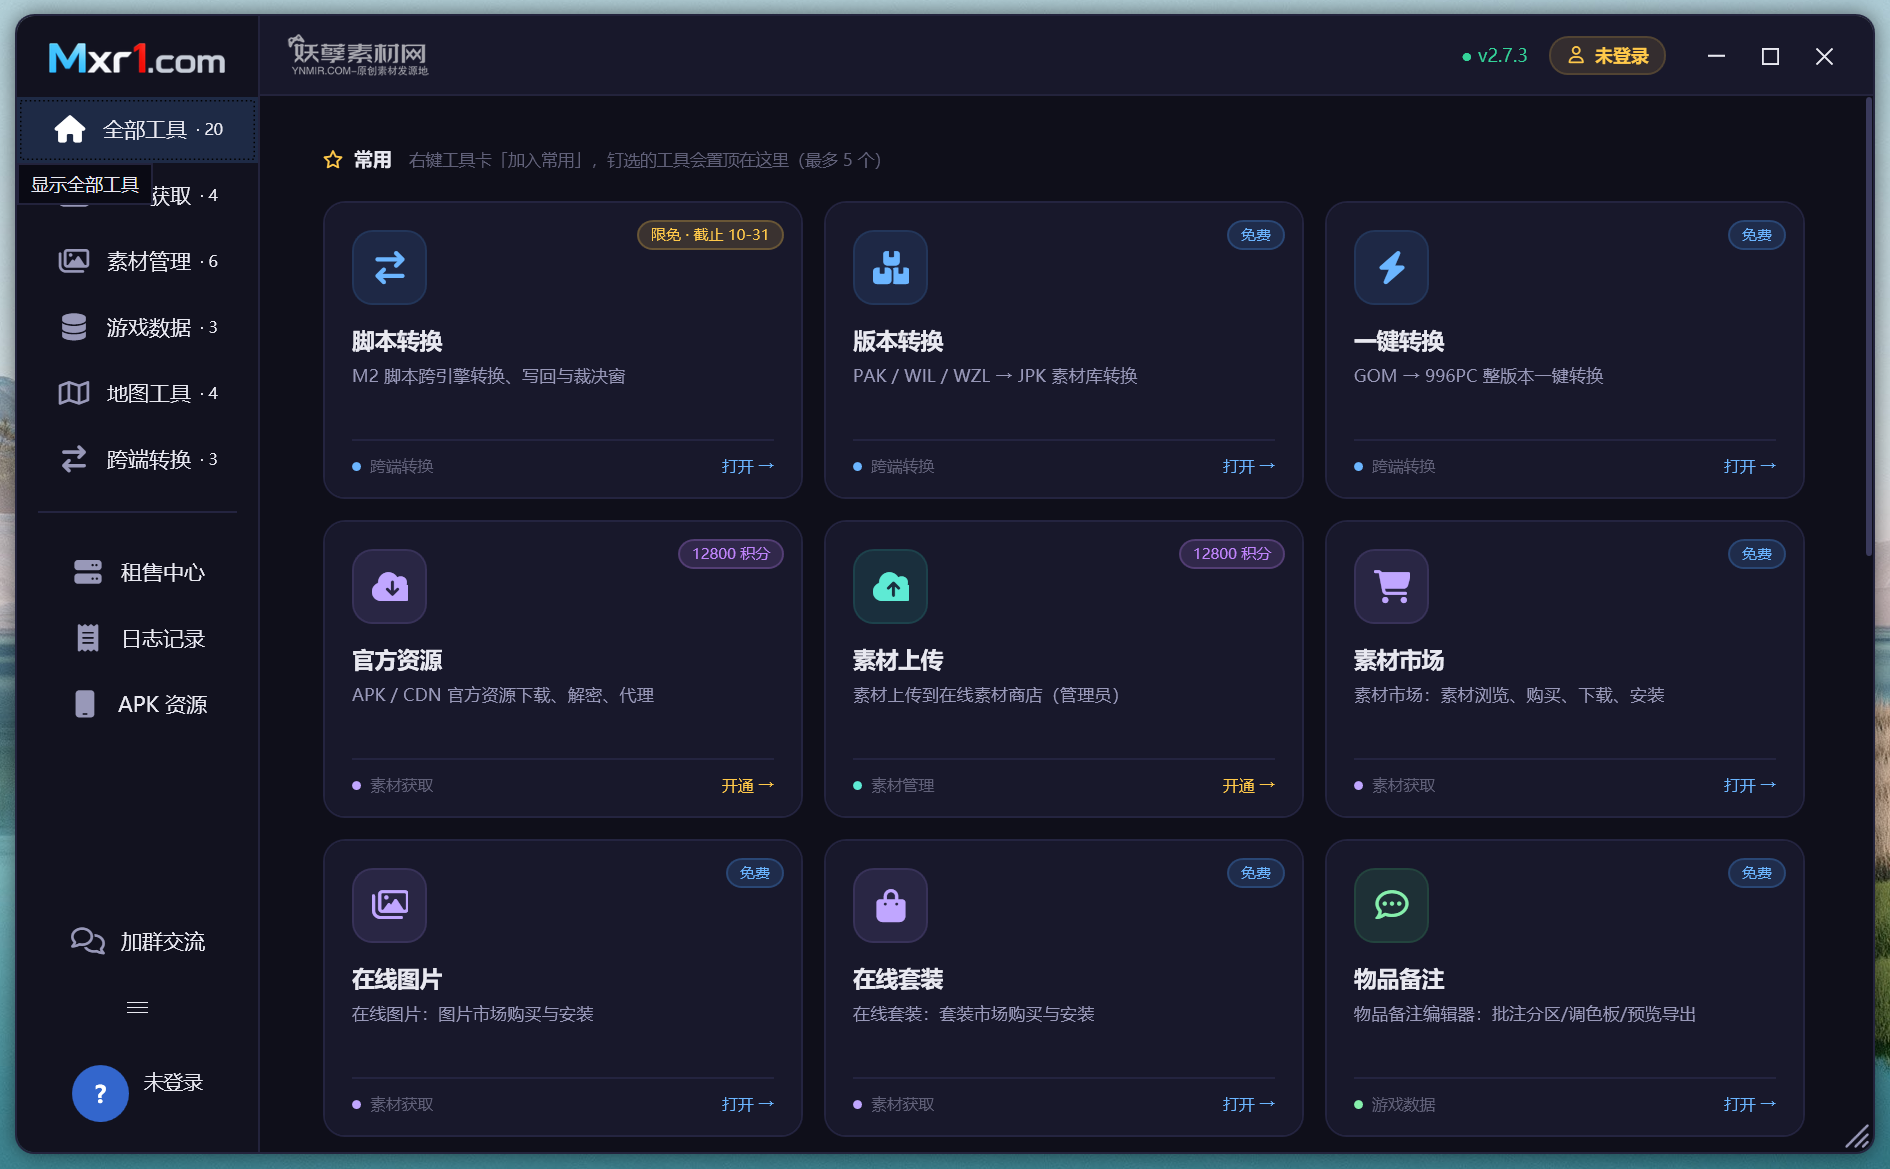Click the 限免 · 截止 10-31 badge
Screen dimensions: 1890x1169
710,235
